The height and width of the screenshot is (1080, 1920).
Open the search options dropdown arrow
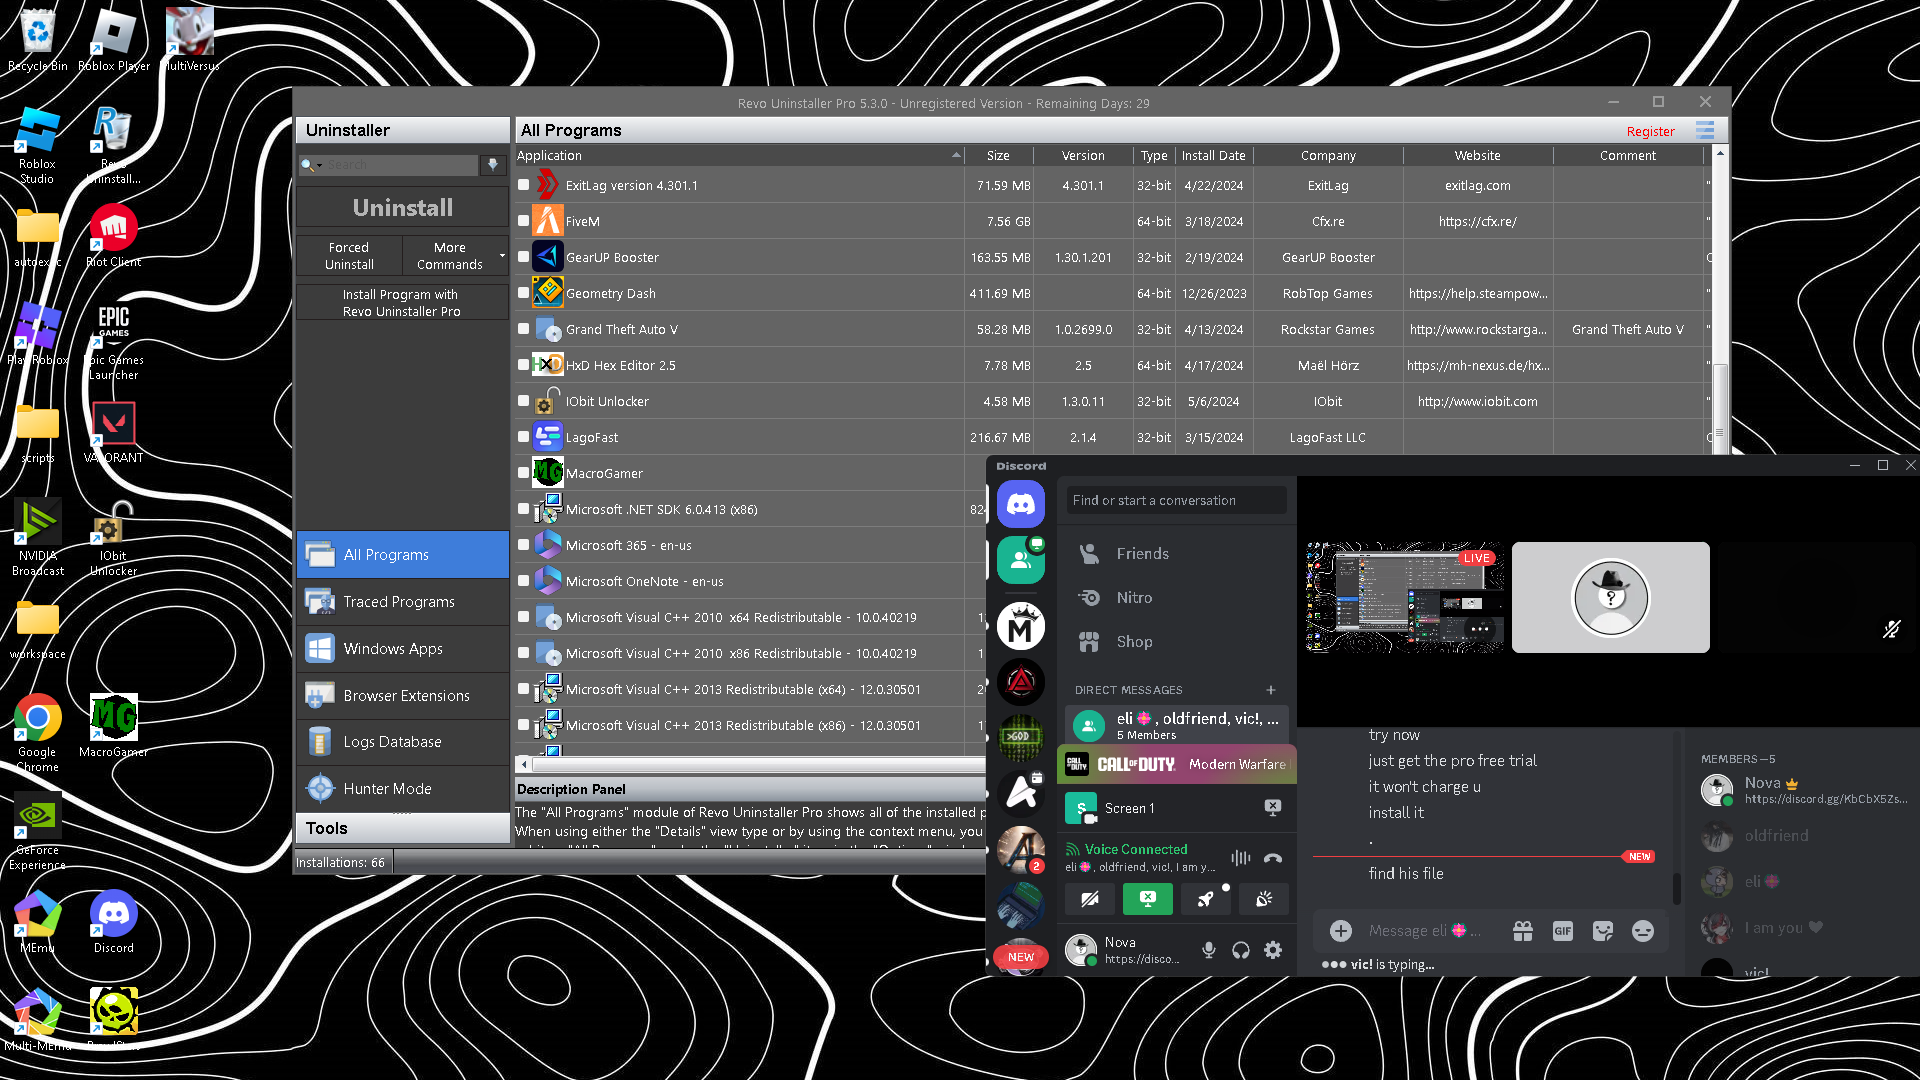pos(319,165)
